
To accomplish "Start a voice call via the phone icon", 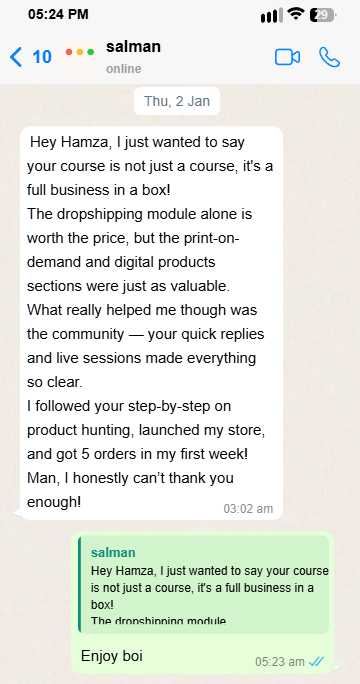I will click(329, 57).
